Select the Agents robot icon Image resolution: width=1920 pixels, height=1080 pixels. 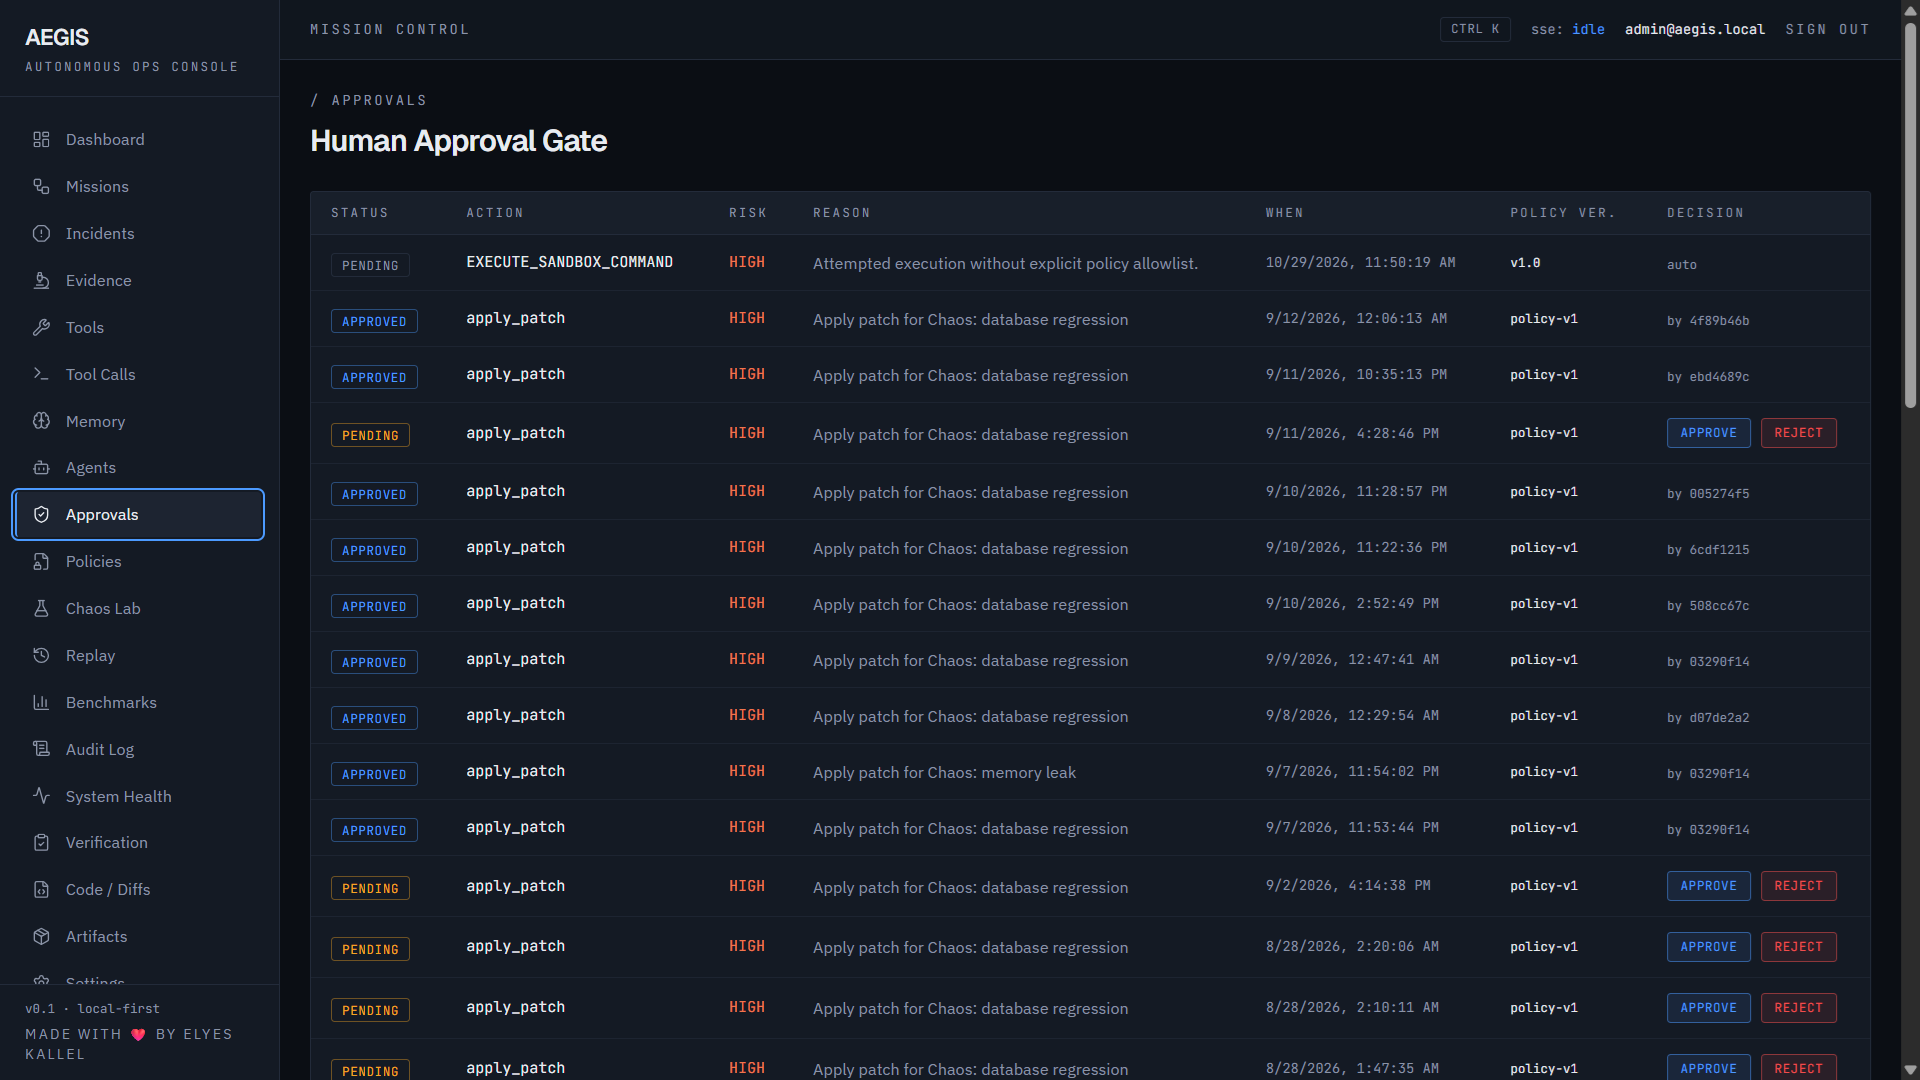point(41,468)
